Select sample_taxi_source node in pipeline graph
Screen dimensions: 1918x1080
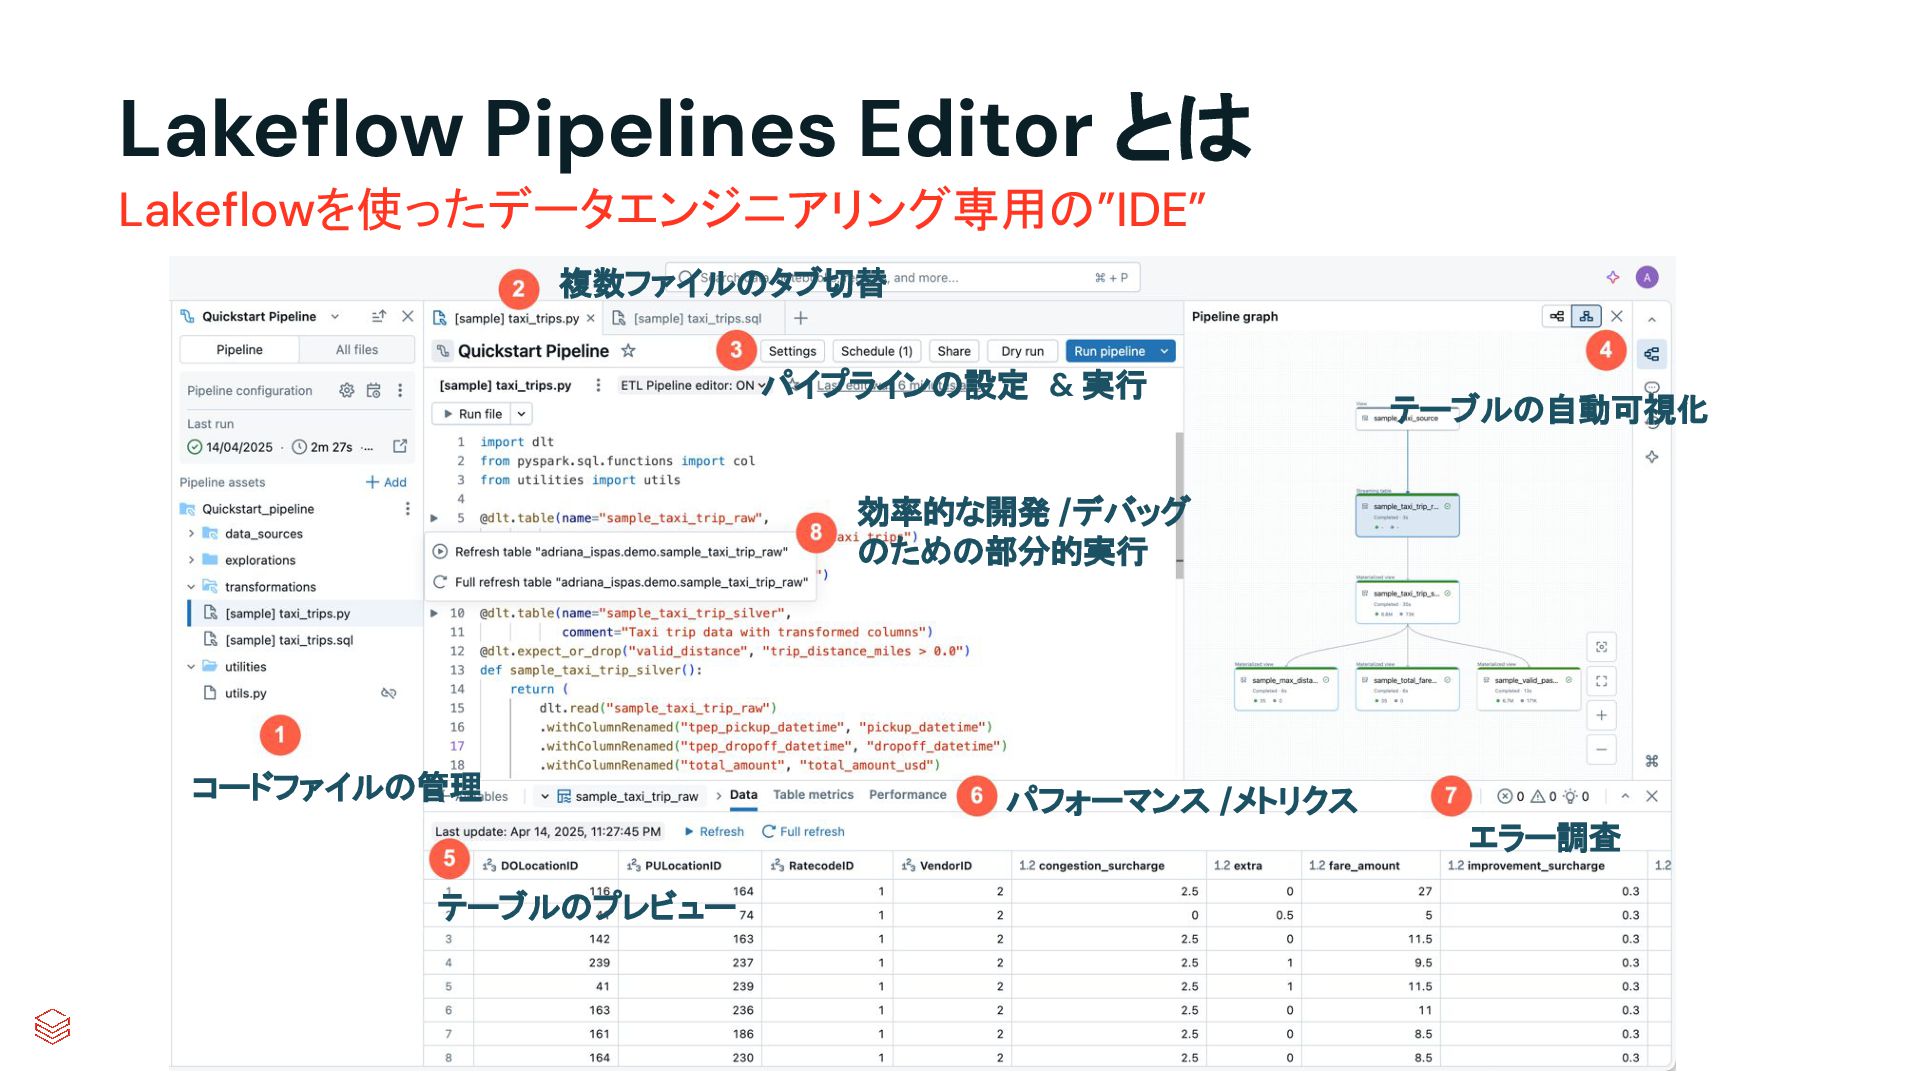tap(1407, 418)
